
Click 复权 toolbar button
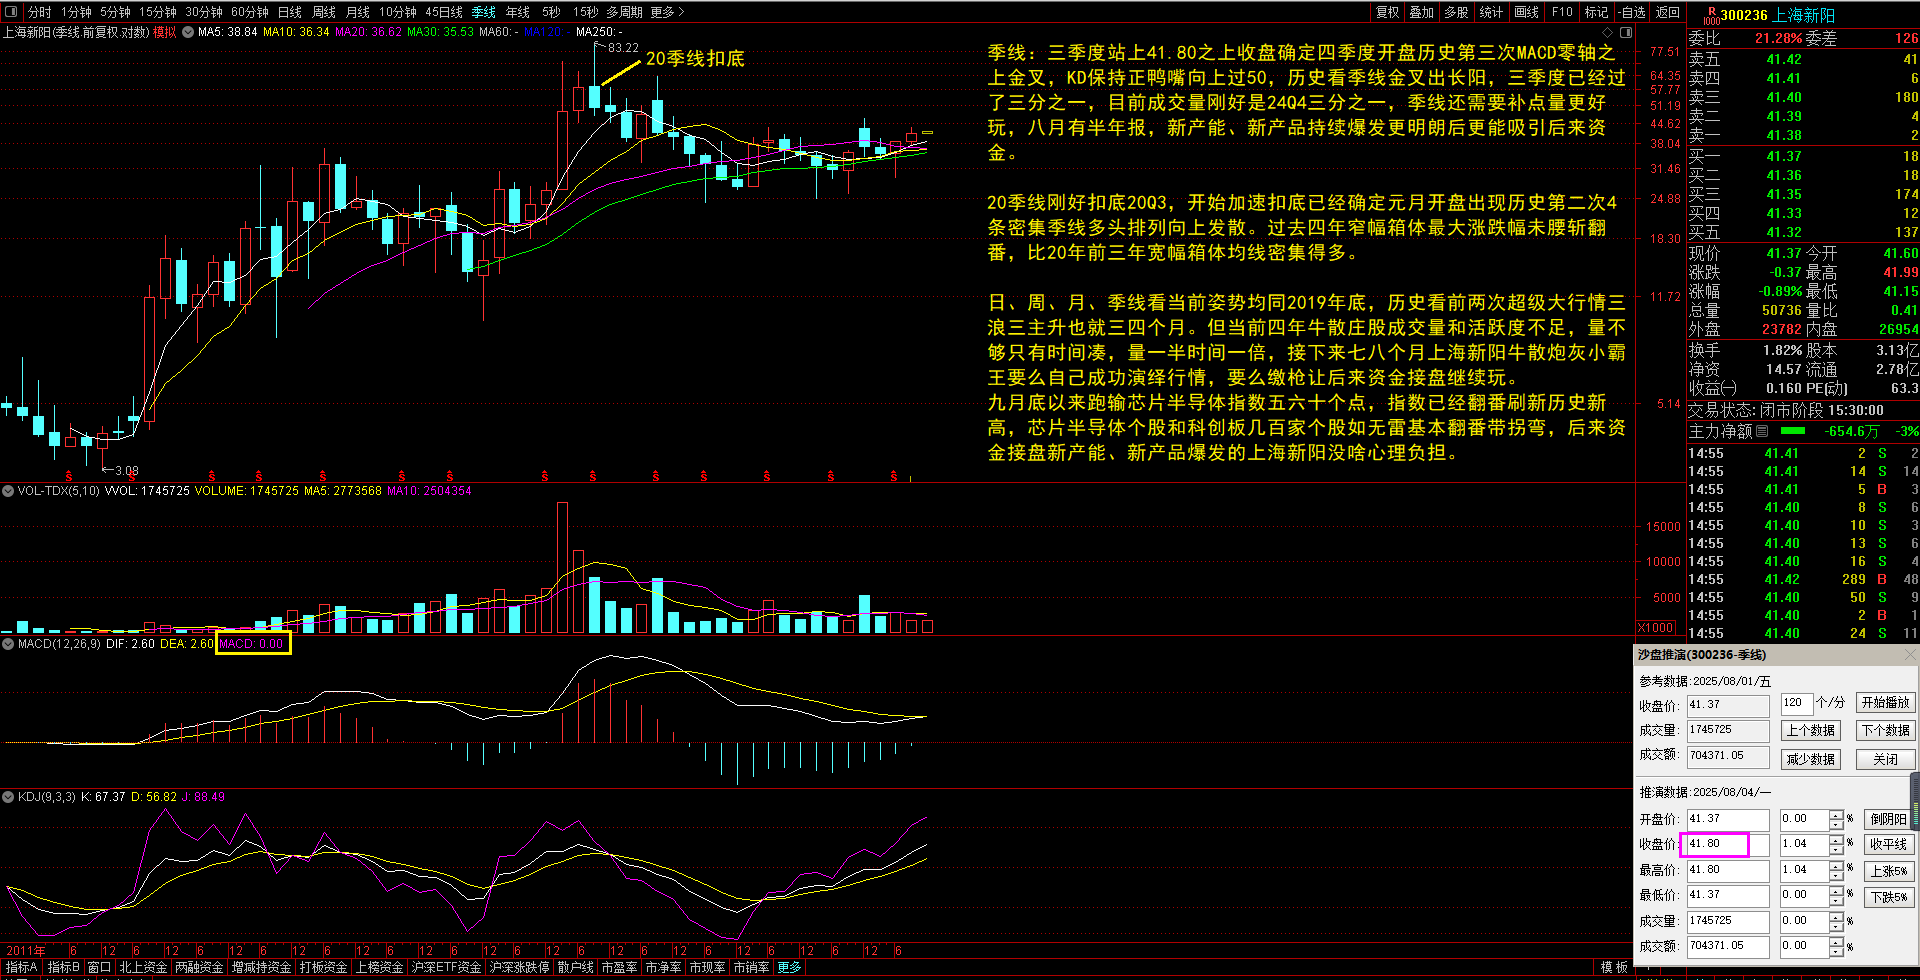(x=1388, y=12)
